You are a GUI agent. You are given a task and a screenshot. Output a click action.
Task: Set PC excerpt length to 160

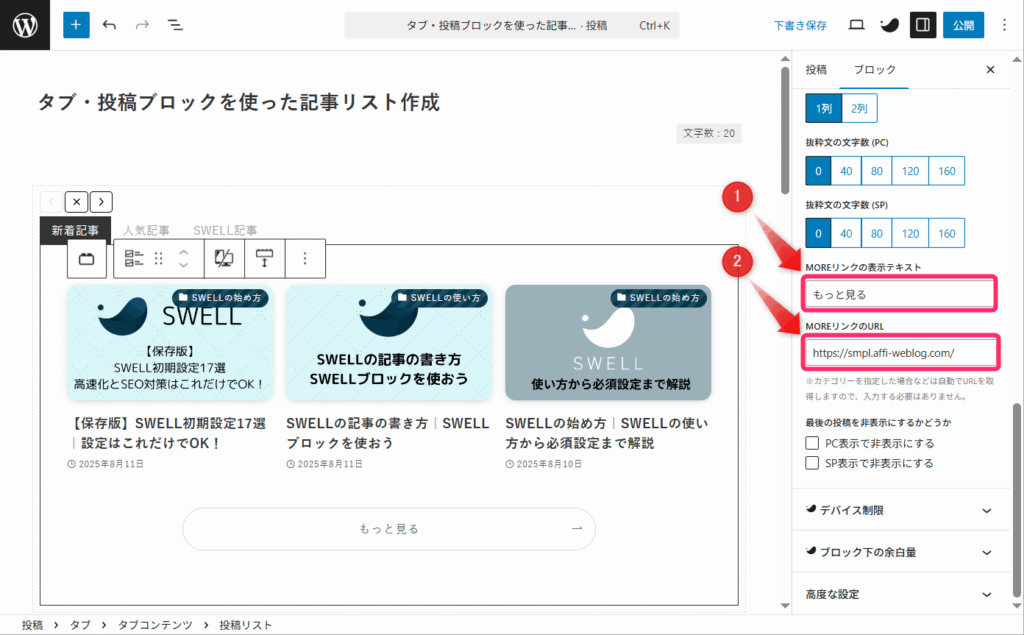click(947, 171)
